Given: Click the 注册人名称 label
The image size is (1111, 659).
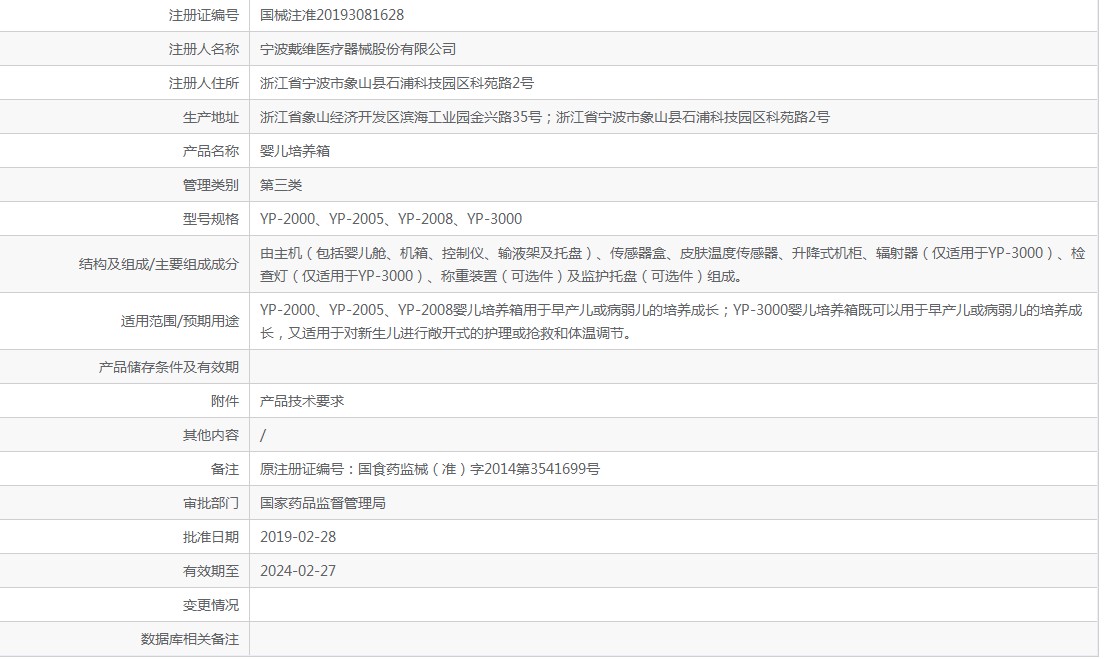Looking at the screenshot, I should coord(203,49).
